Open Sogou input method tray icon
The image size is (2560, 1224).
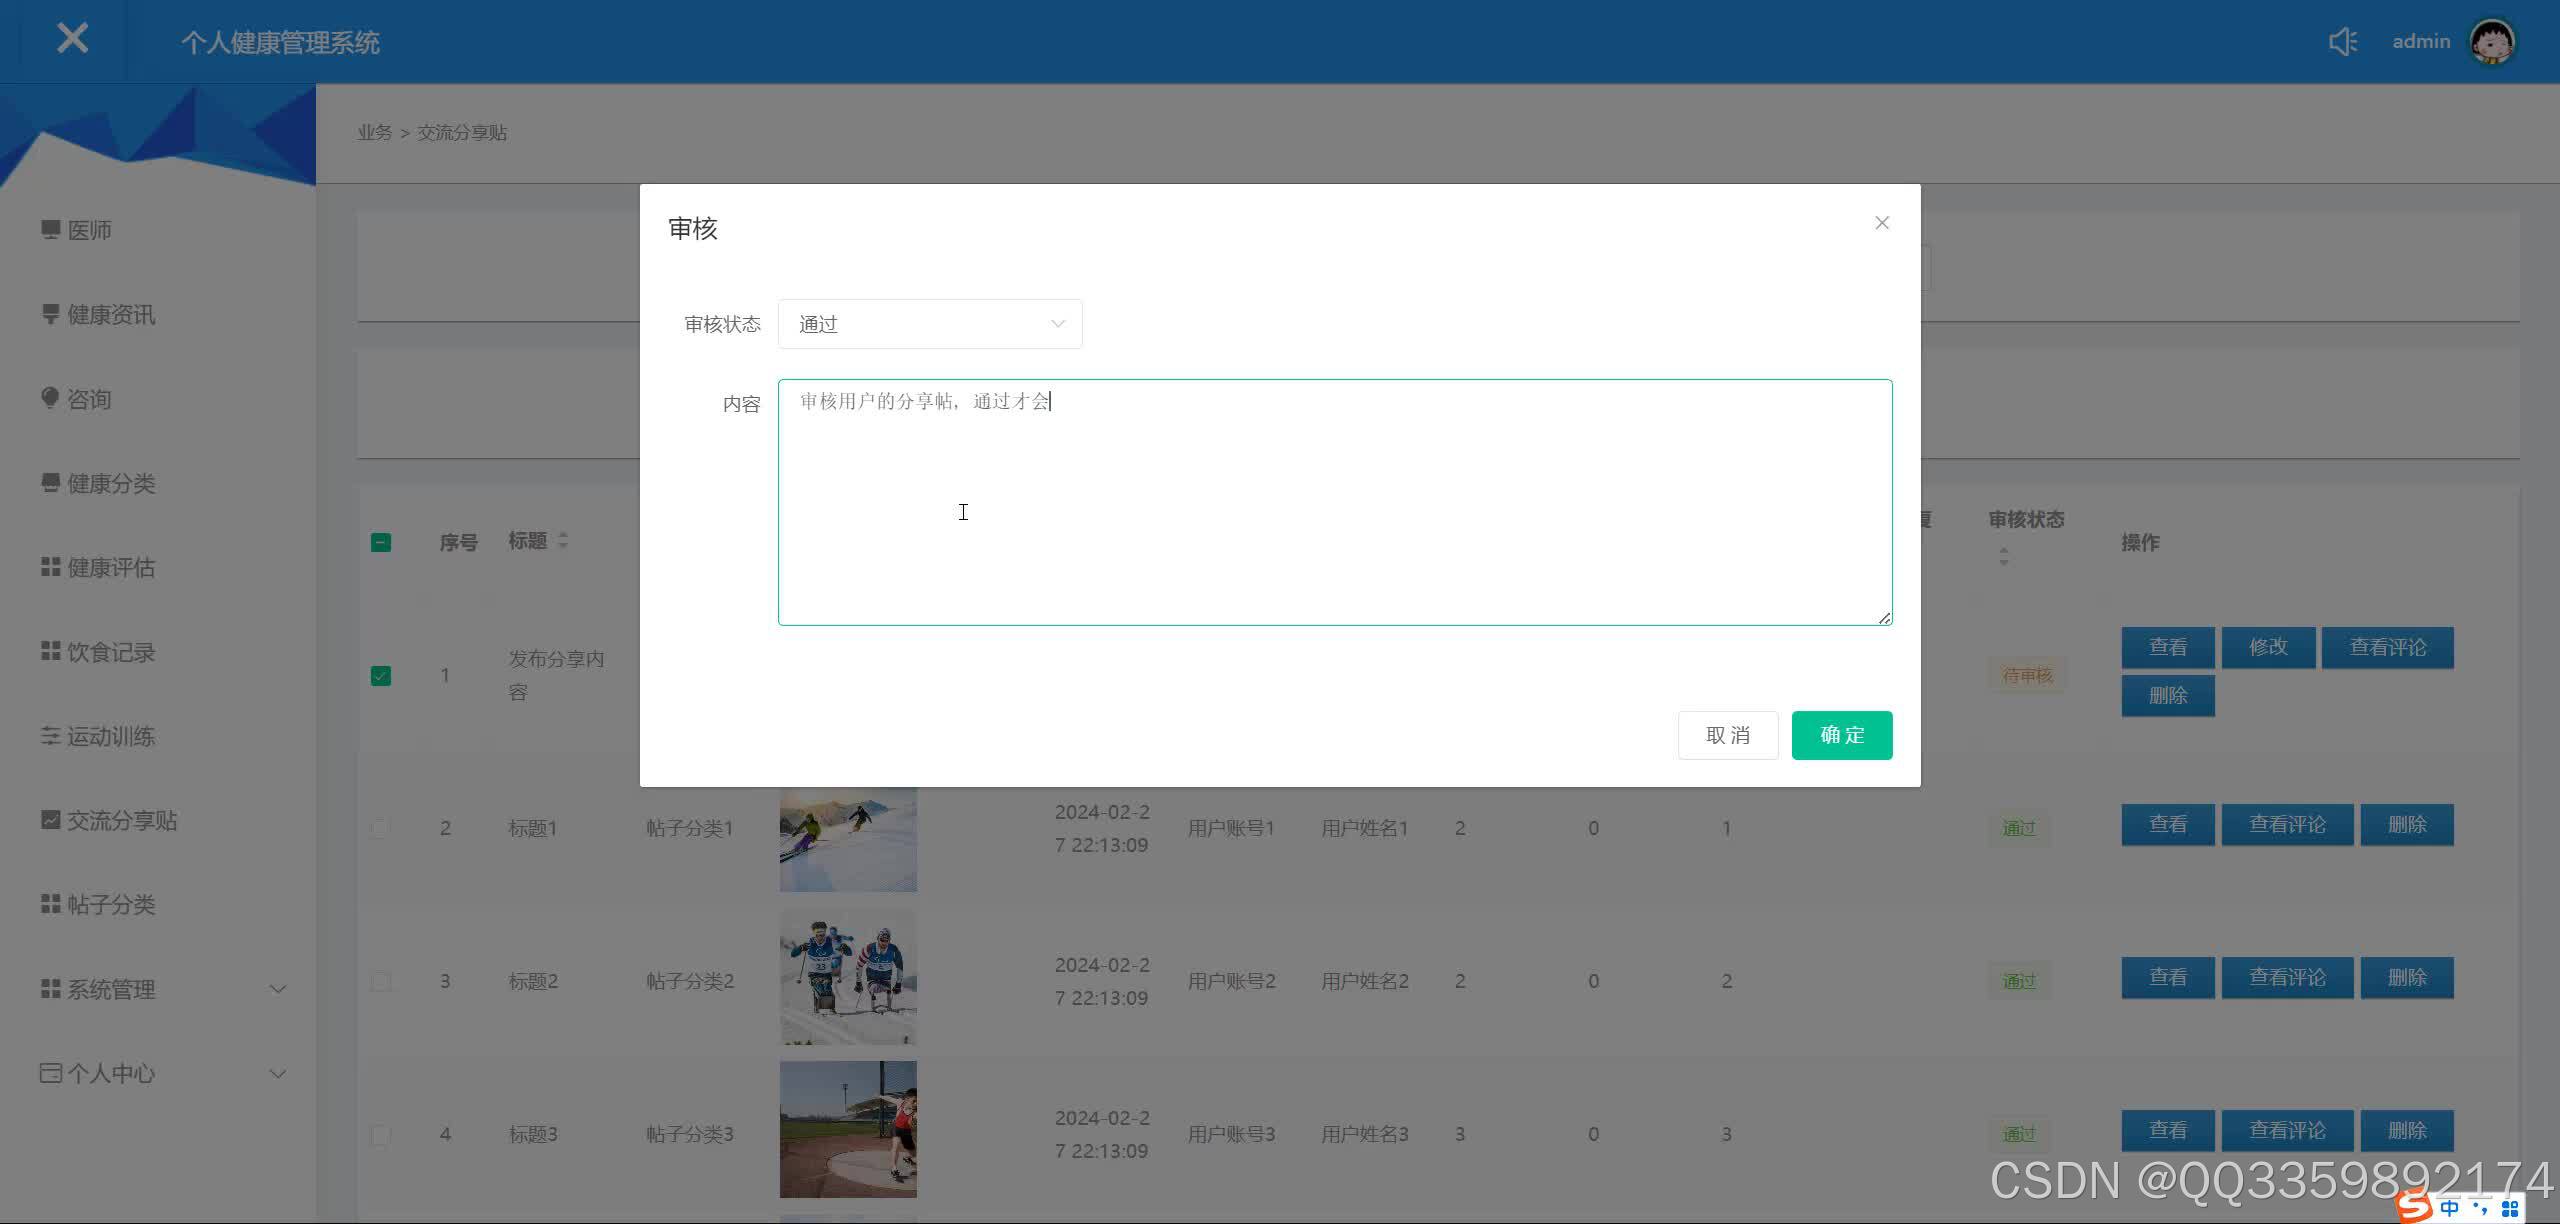[x=2414, y=1207]
